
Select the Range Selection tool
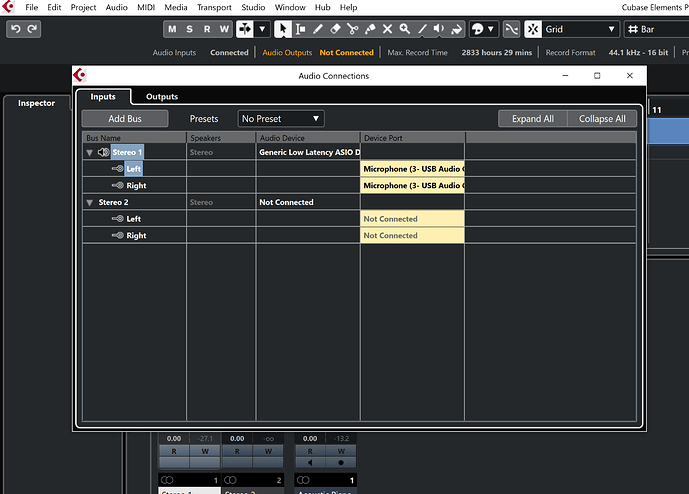click(300, 29)
